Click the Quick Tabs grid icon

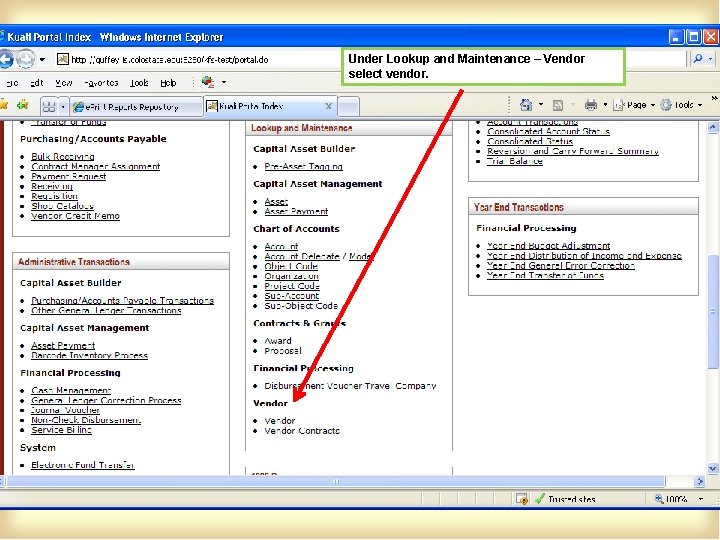[49, 107]
